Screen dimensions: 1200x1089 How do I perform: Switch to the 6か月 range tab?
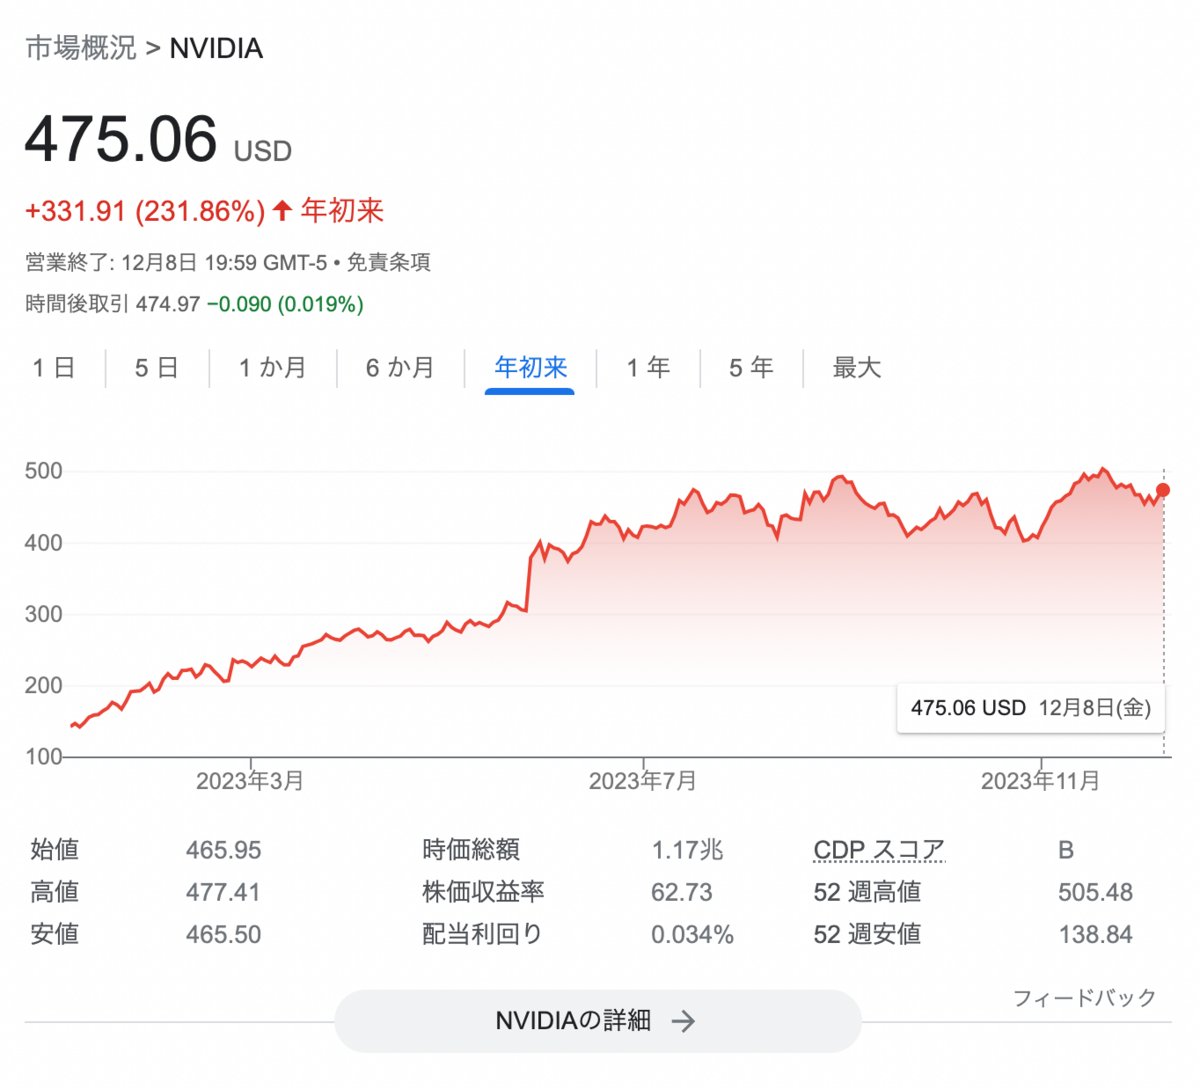coord(400,368)
